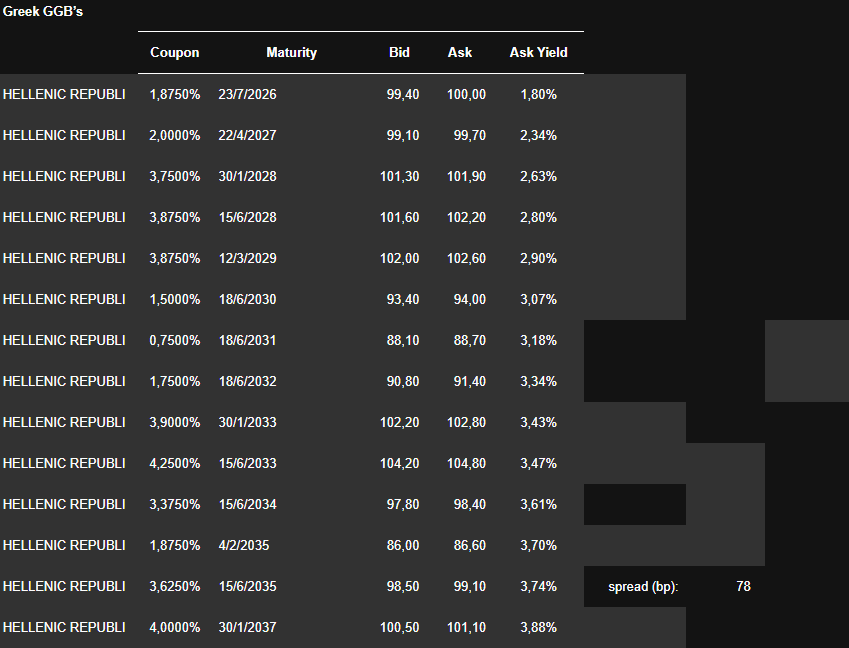
Task: Select the 18/6/2031 maturity cell
Action: (x=247, y=341)
